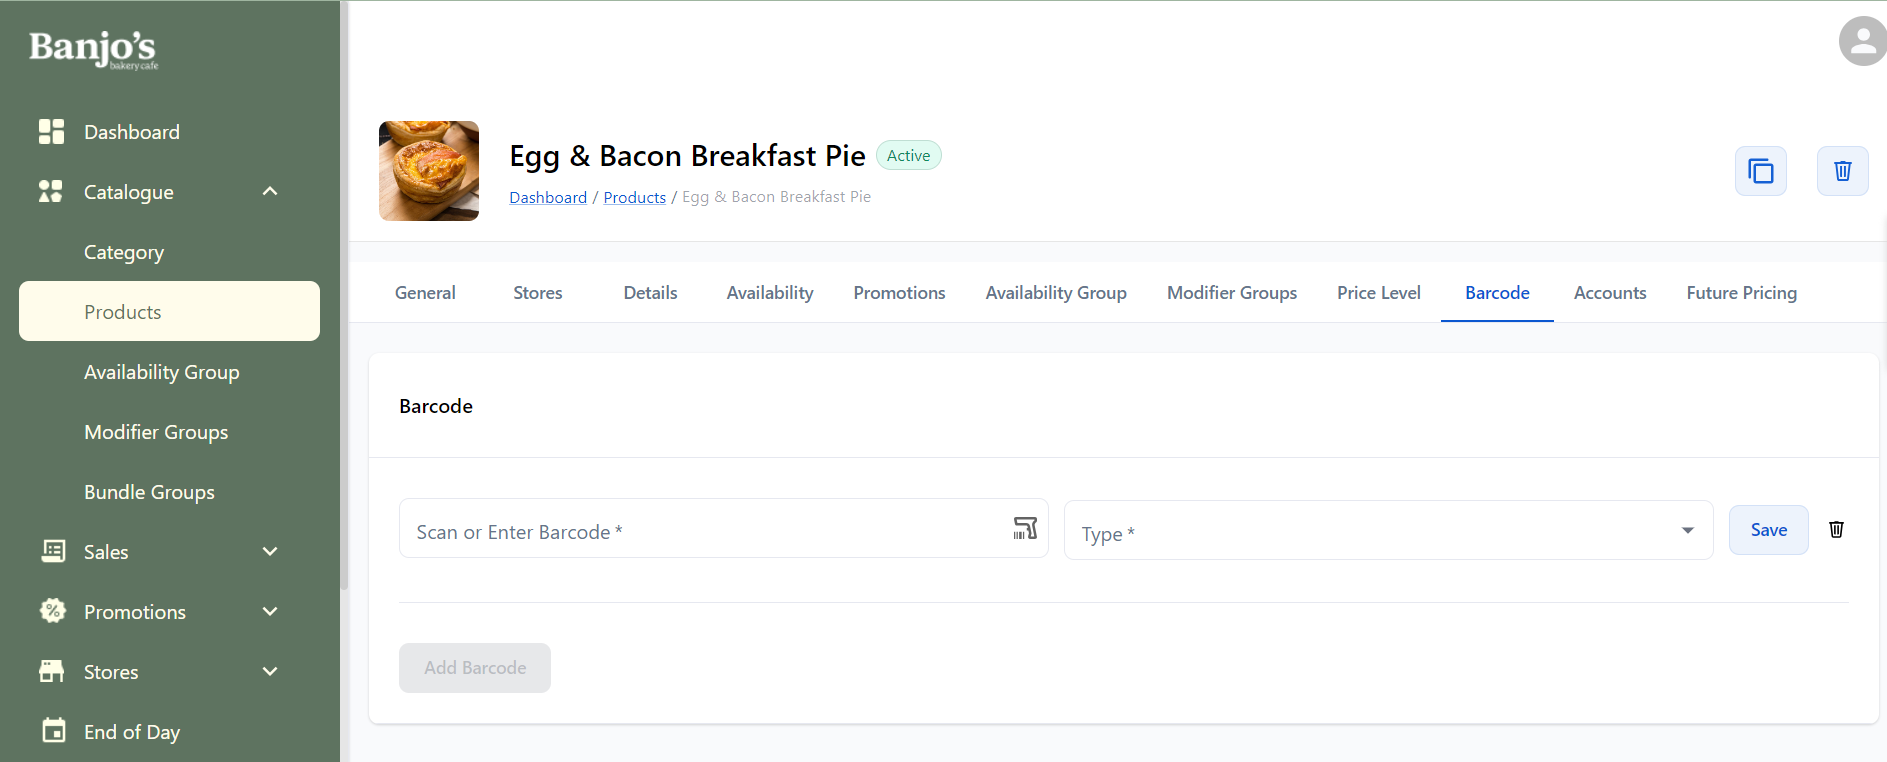Screen dimensions: 1887x762
Task: Switch to the Price Level tab
Action: [x=1378, y=293]
